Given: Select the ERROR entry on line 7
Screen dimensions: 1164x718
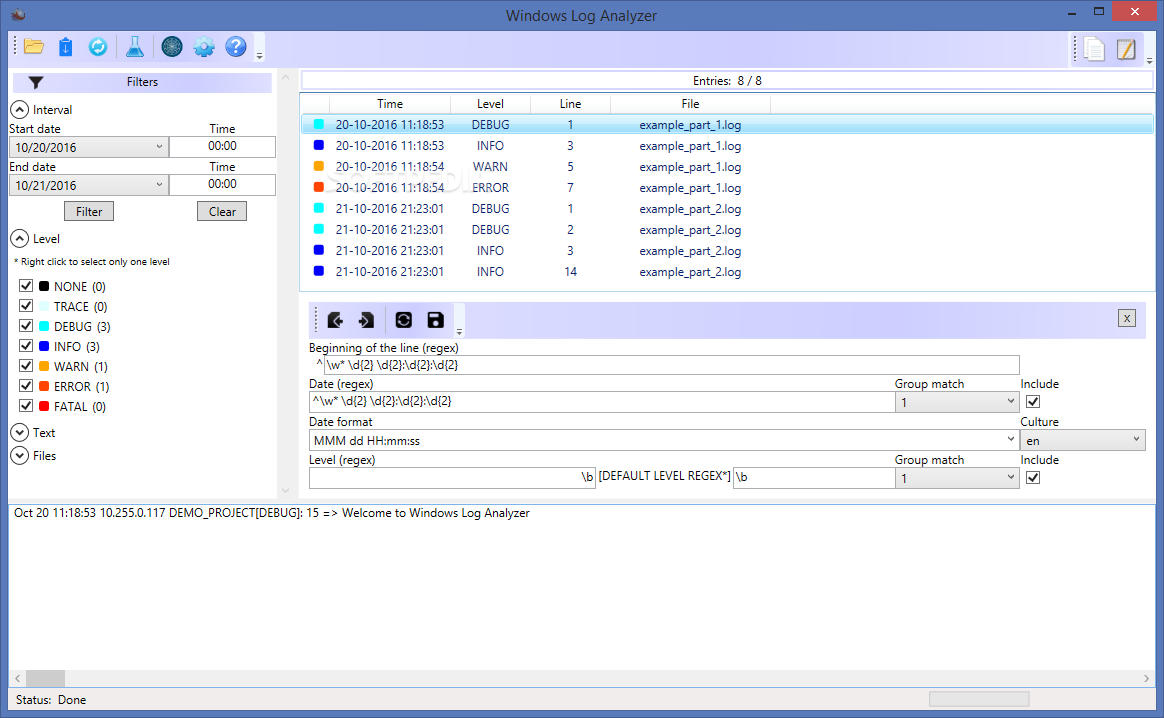Looking at the screenshot, I should pos(727,188).
